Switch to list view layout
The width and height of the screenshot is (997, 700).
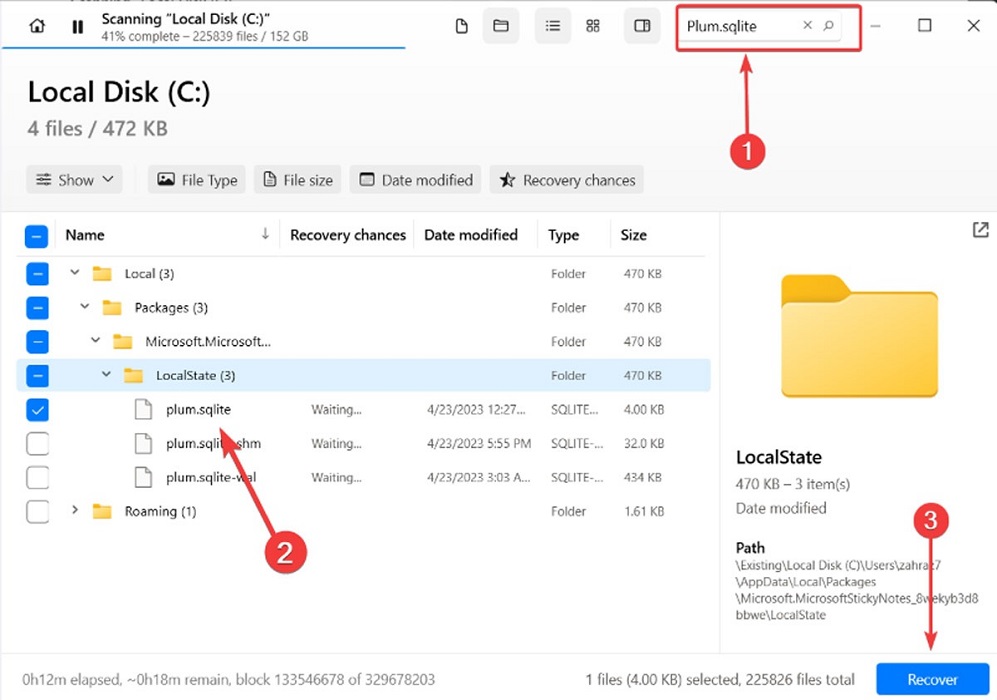[x=552, y=26]
